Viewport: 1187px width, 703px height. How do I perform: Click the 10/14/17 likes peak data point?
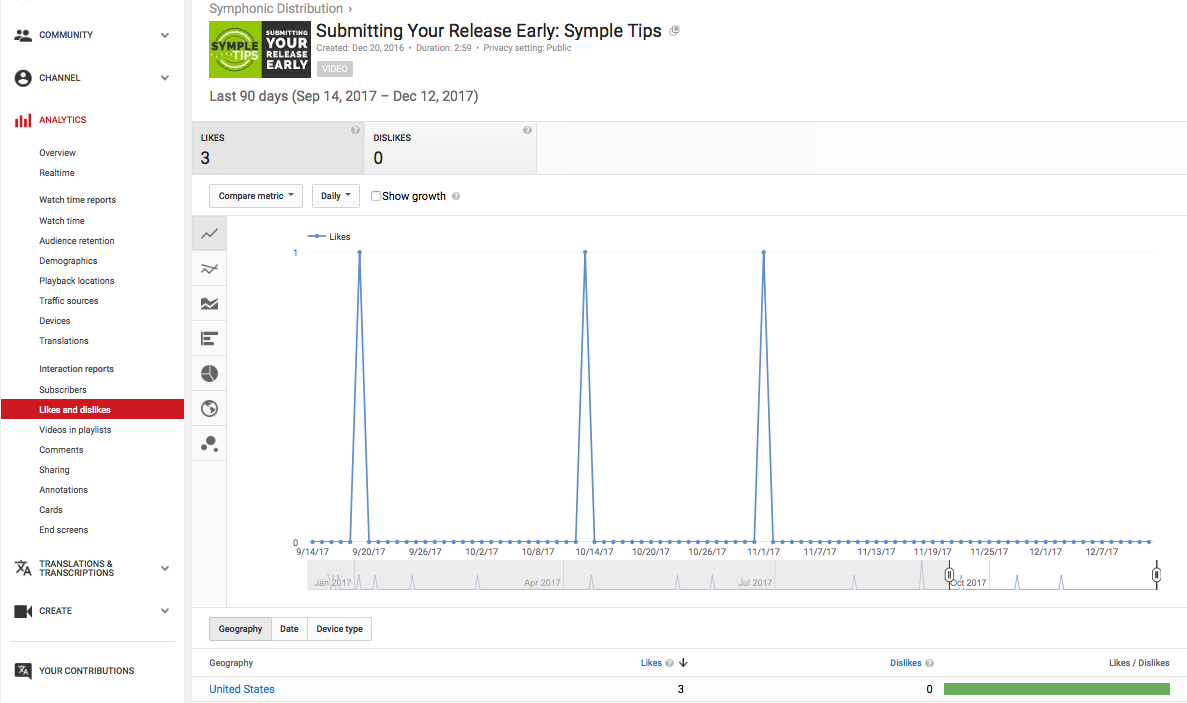point(585,252)
